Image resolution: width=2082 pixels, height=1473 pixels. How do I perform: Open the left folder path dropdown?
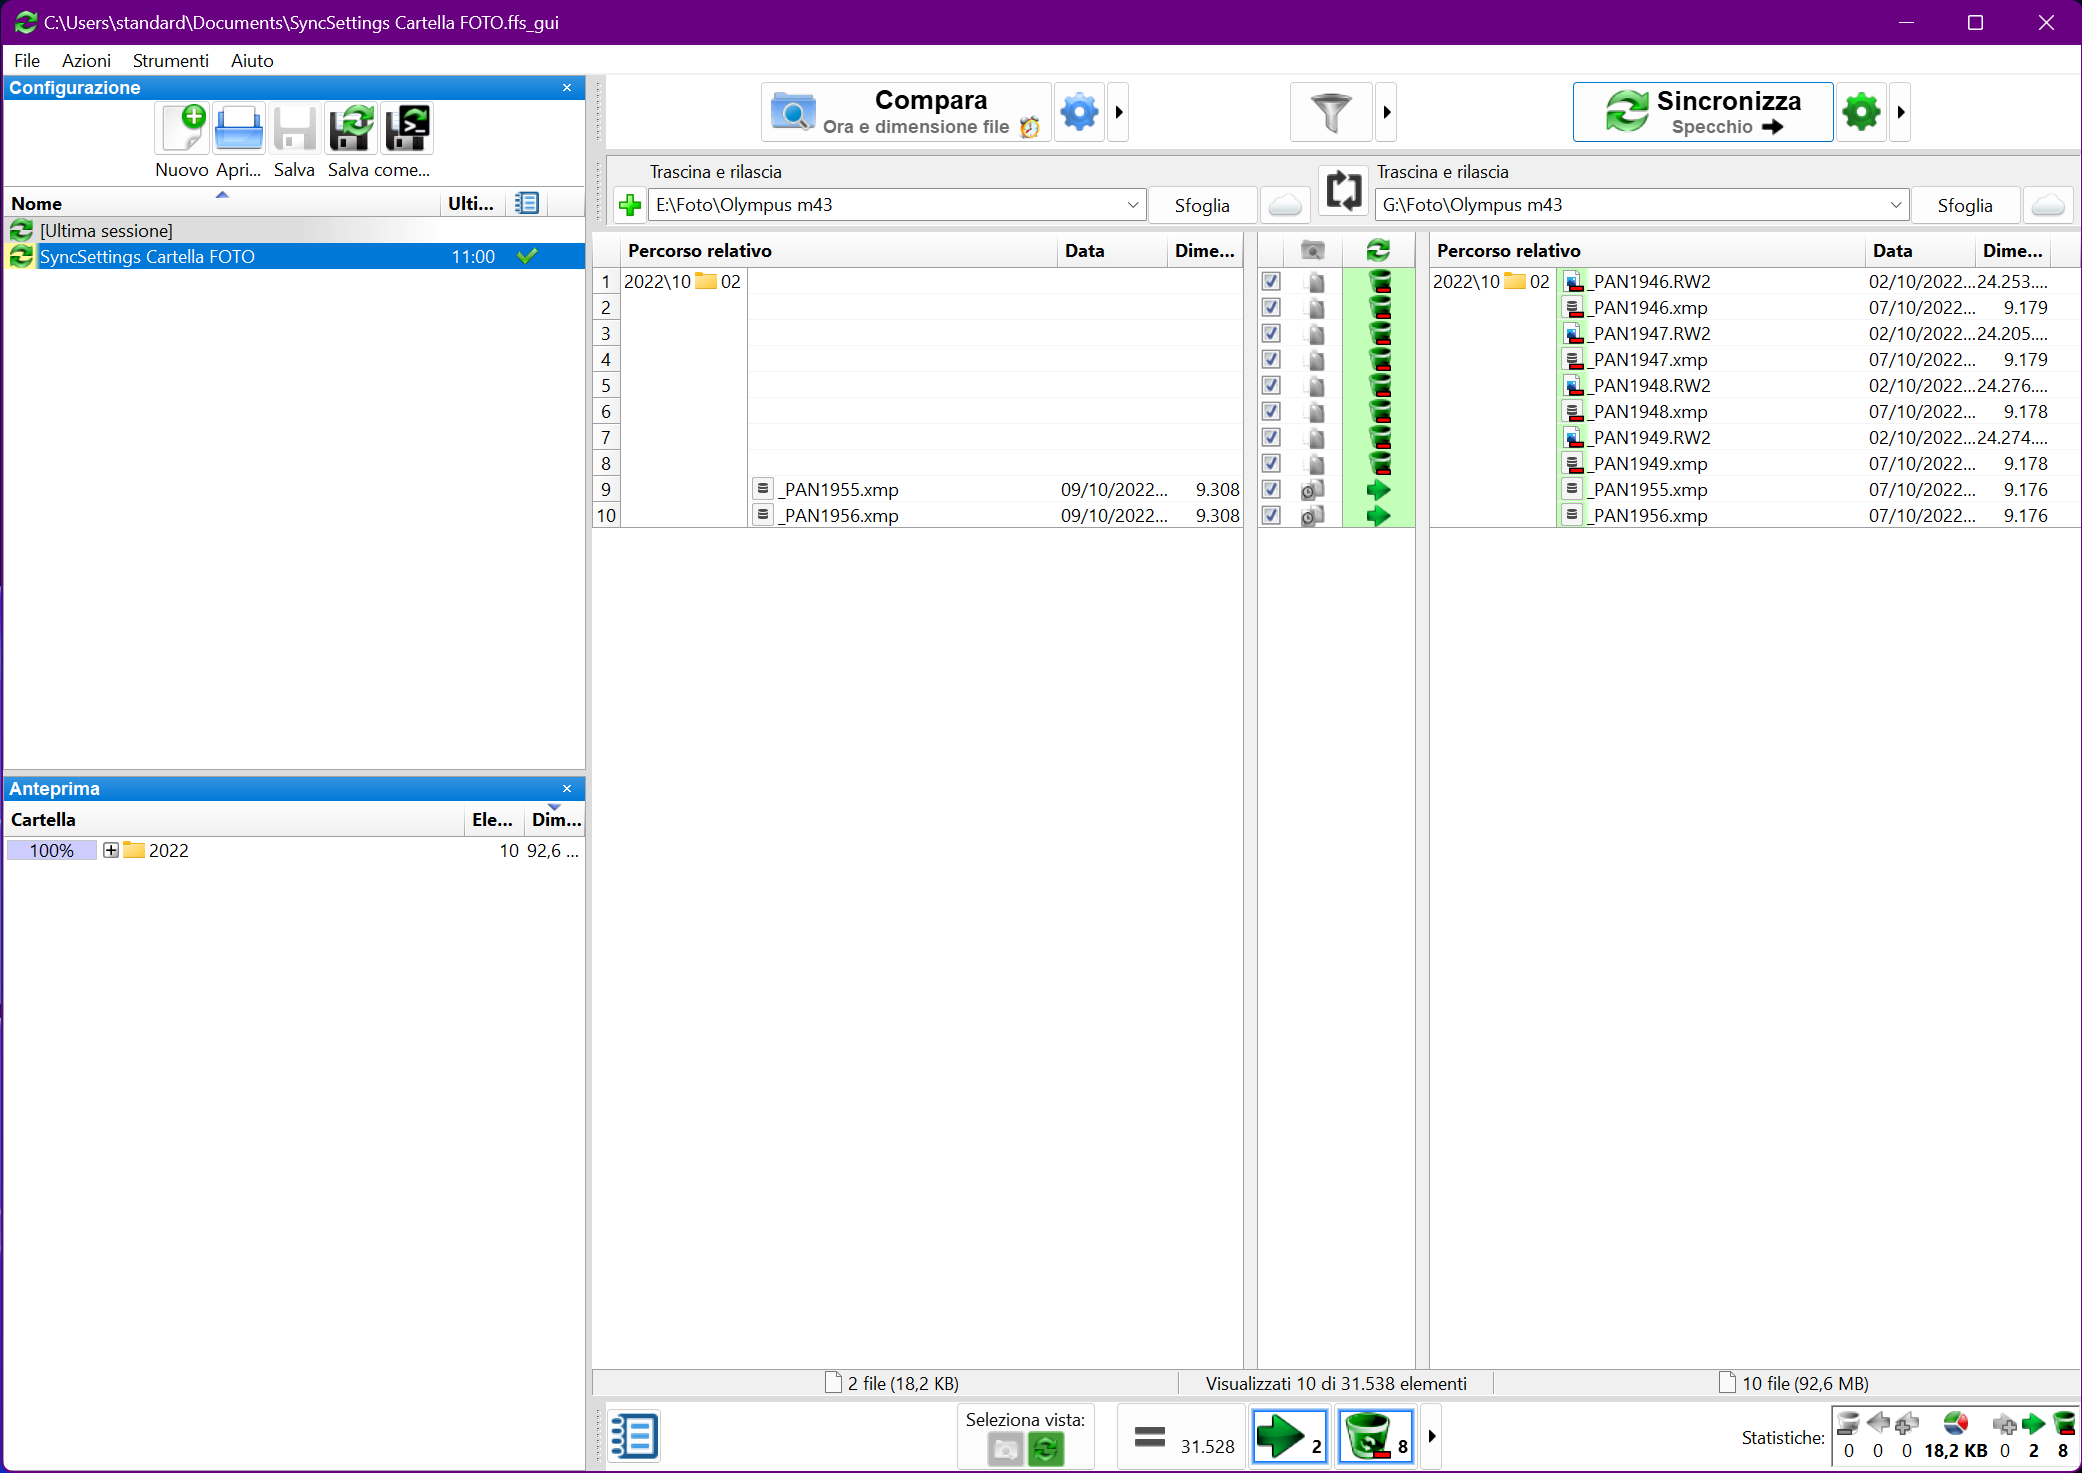pos(1131,204)
